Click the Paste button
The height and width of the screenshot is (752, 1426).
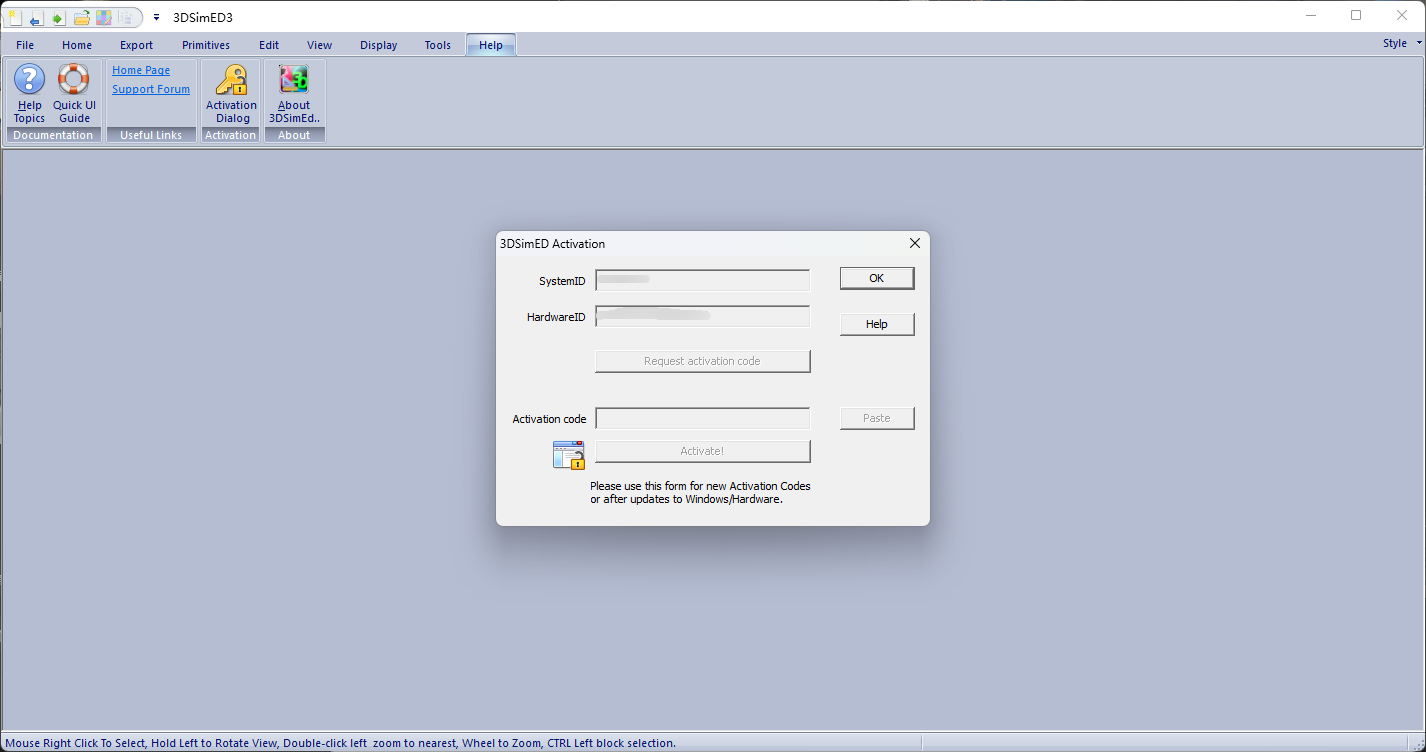[x=877, y=418]
